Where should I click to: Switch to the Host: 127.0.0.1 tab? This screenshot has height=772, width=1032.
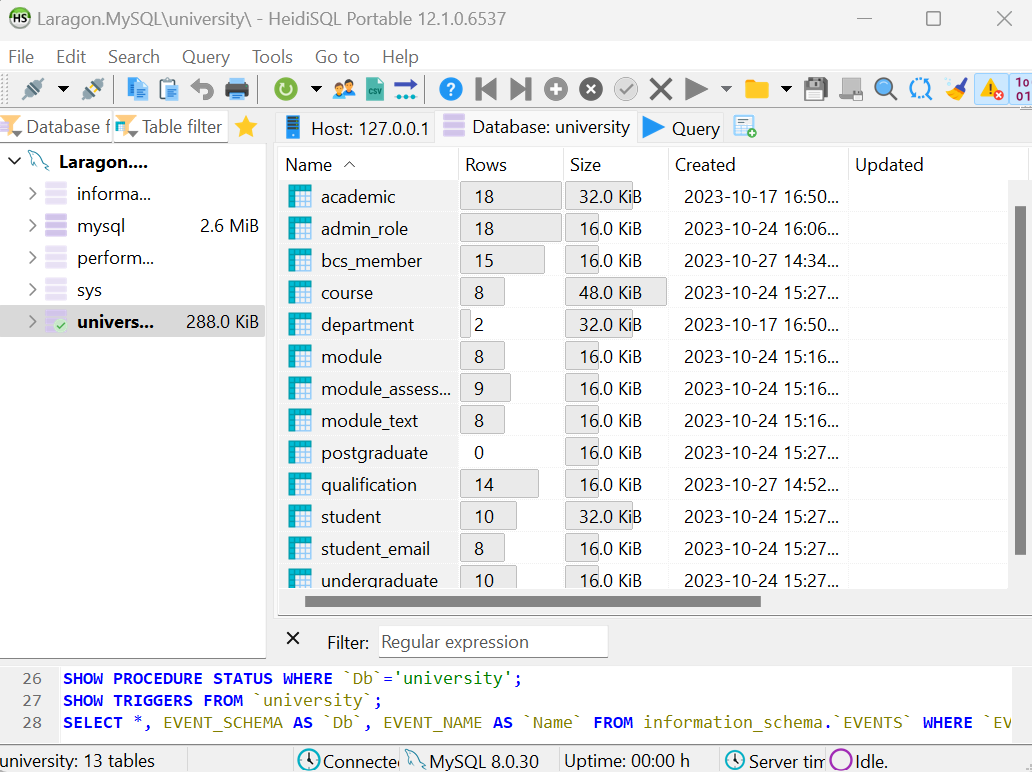coord(357,128)
